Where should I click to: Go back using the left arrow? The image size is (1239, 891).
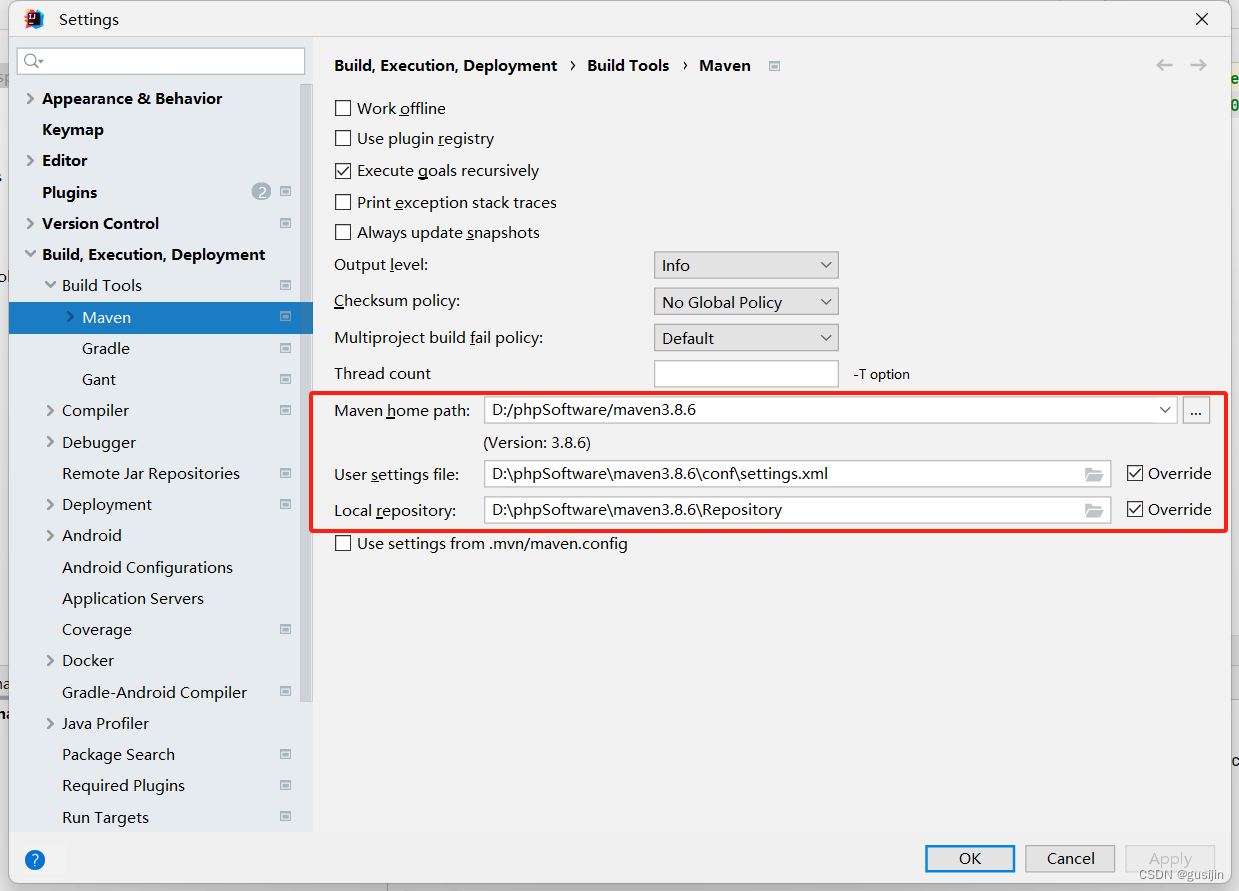pos(1164,65)
